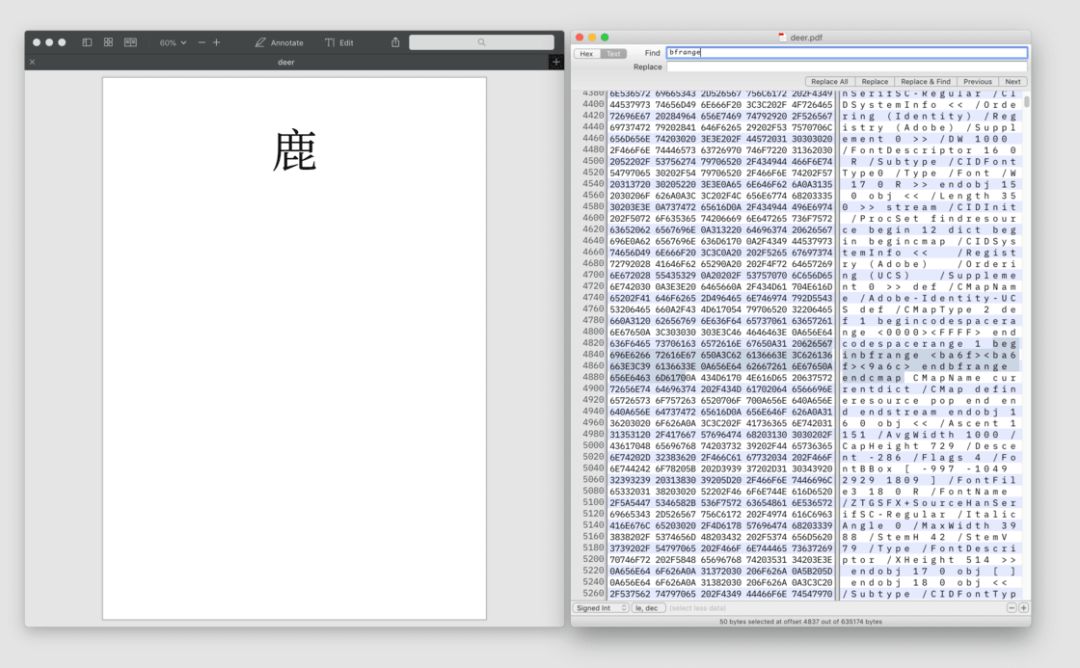This screenshot has width=1080, height=668.
Task: Zoom out with the minus icon
Action: pos(202,43)
